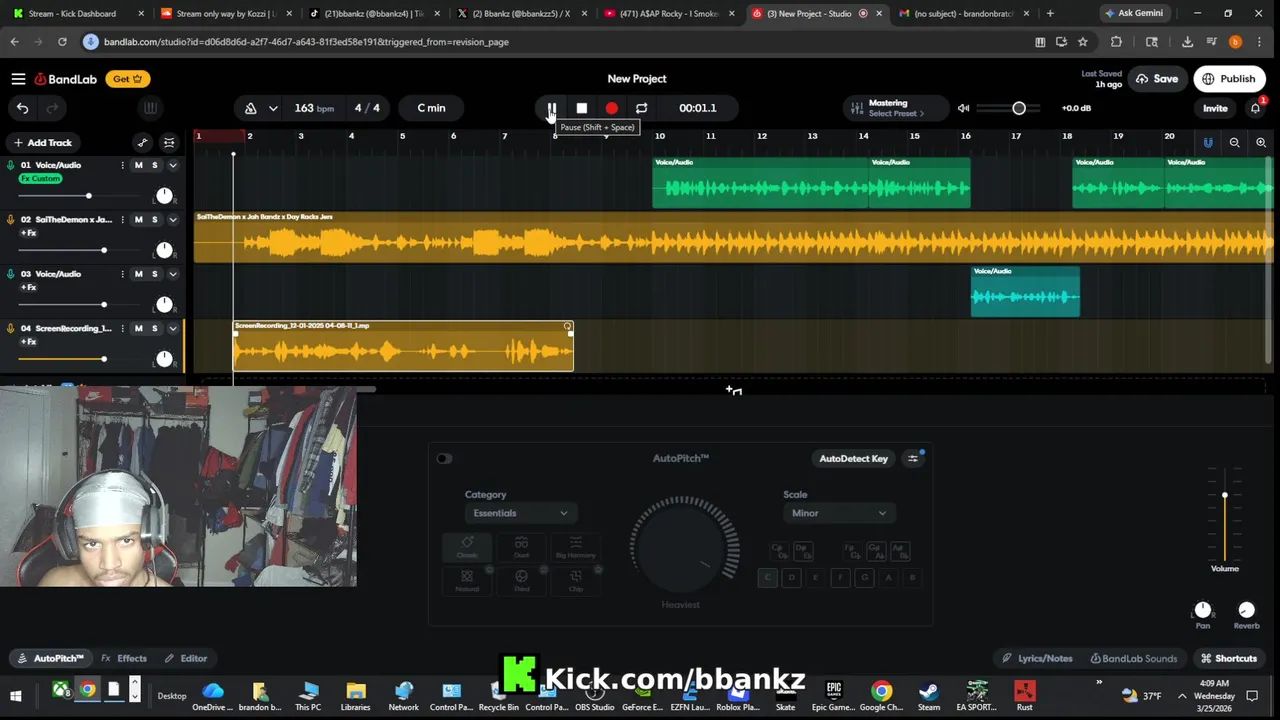Open Fx Custom on track 01

pos(41,179)
